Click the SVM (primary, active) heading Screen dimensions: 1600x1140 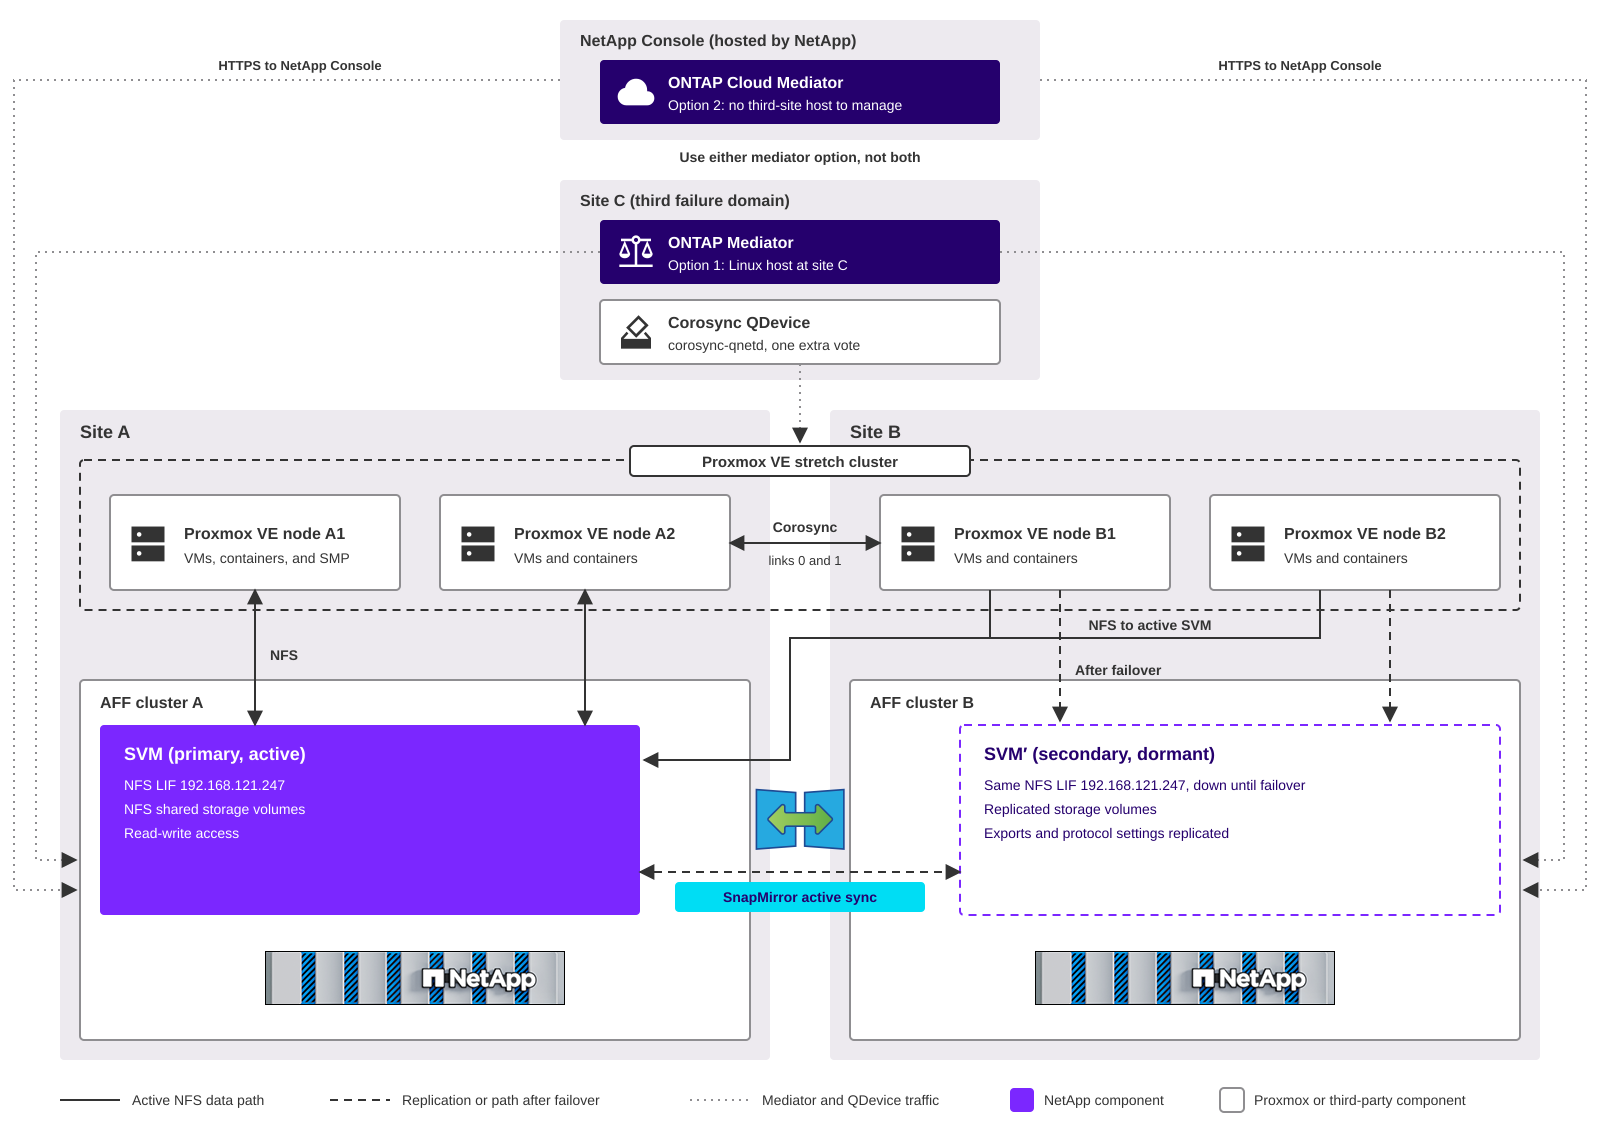215,754
